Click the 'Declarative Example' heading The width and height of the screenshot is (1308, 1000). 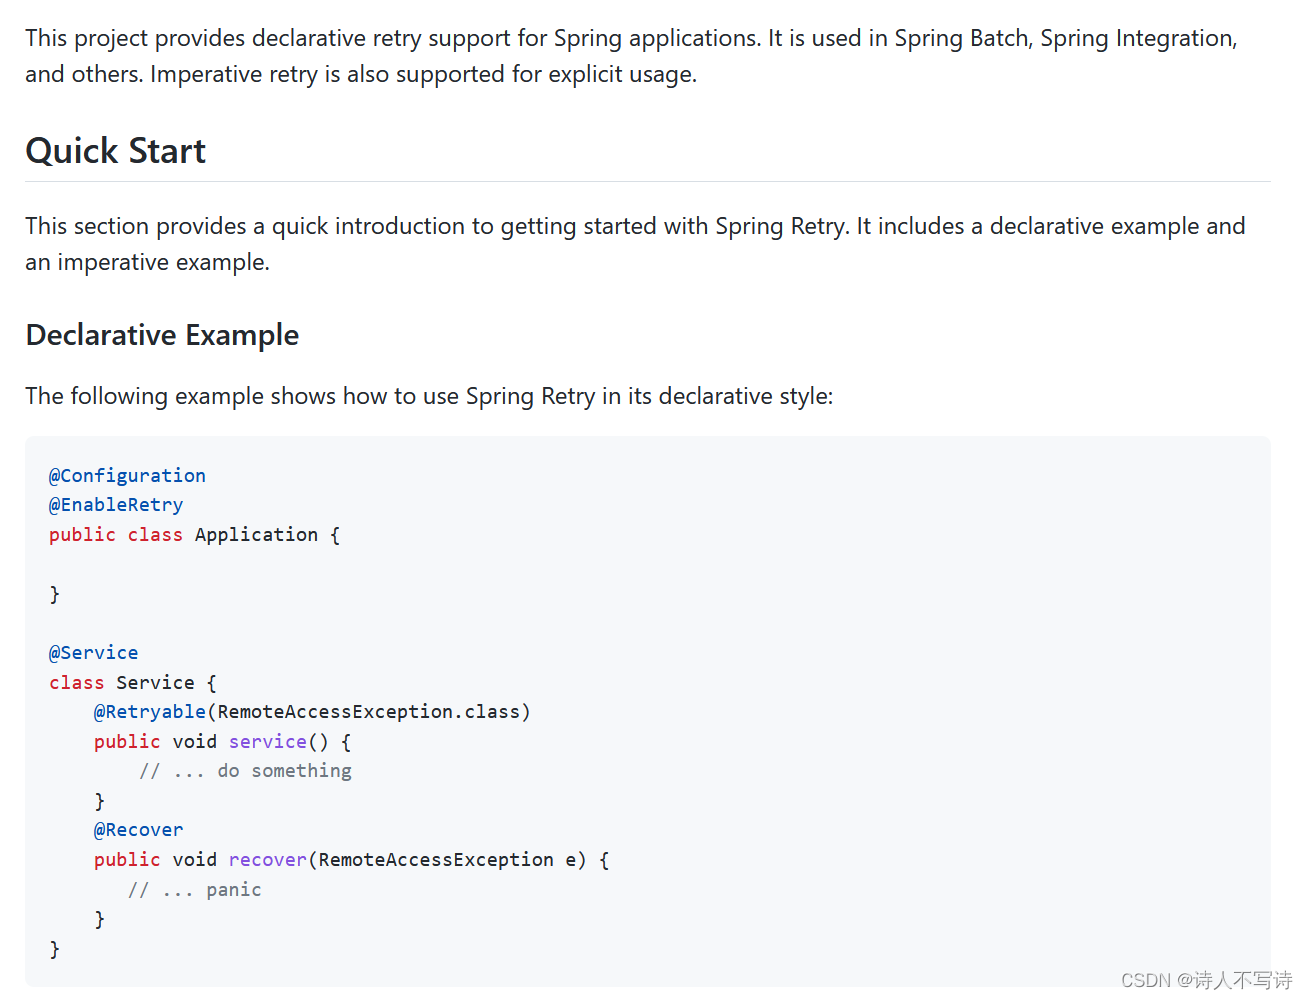[162, 335]
